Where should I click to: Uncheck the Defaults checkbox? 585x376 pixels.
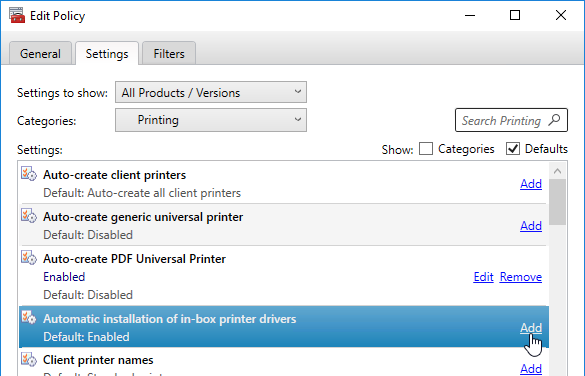tap(513, 149)
